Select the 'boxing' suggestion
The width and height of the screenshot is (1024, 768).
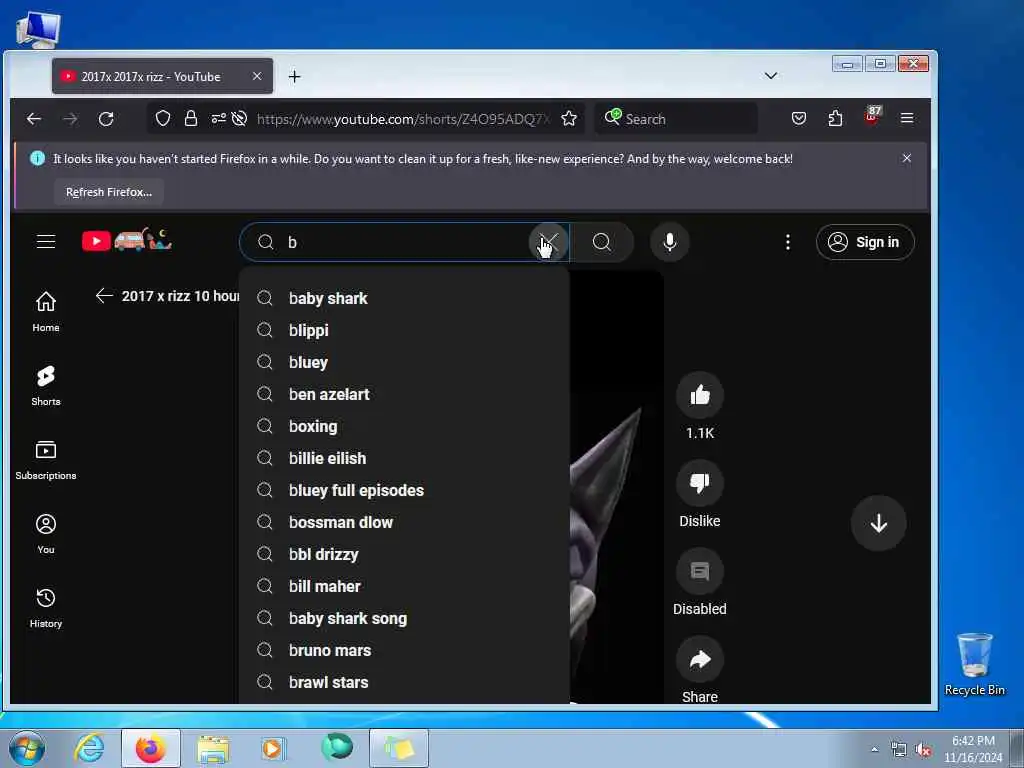pos(405,426)
